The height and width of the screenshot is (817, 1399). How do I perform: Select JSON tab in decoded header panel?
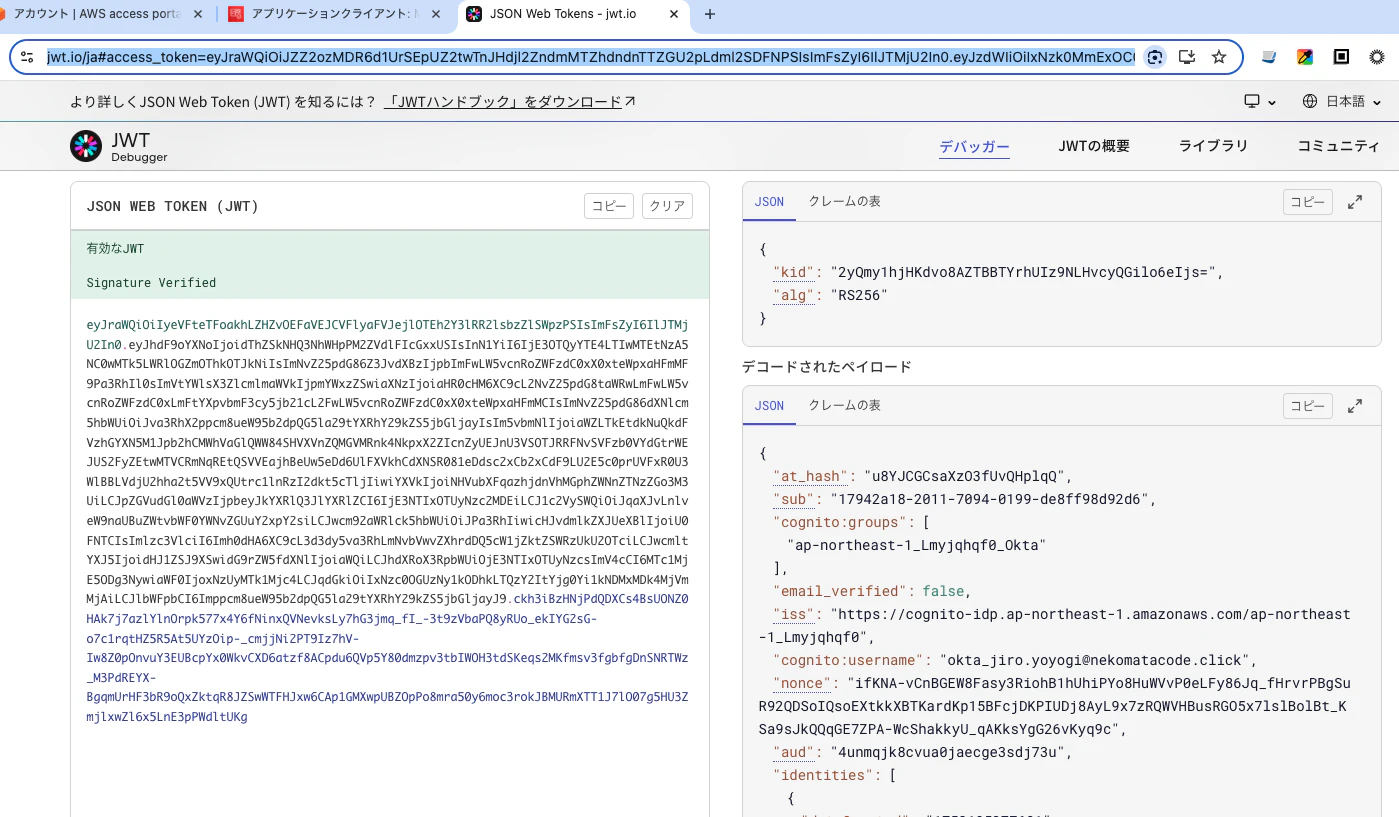[769, 202]
